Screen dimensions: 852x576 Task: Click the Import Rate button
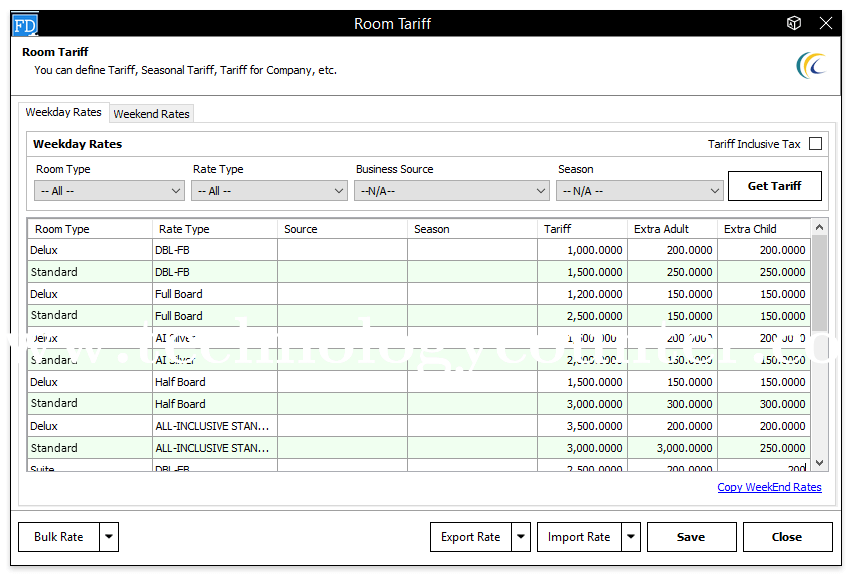point(579,537)
